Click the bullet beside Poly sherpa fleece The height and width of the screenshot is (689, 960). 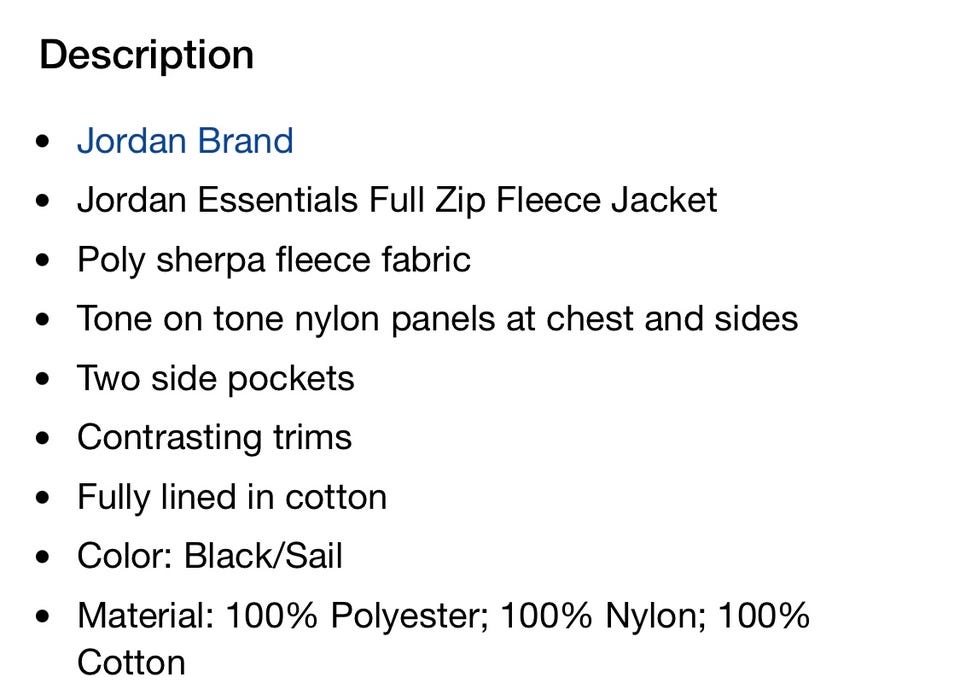42,260
